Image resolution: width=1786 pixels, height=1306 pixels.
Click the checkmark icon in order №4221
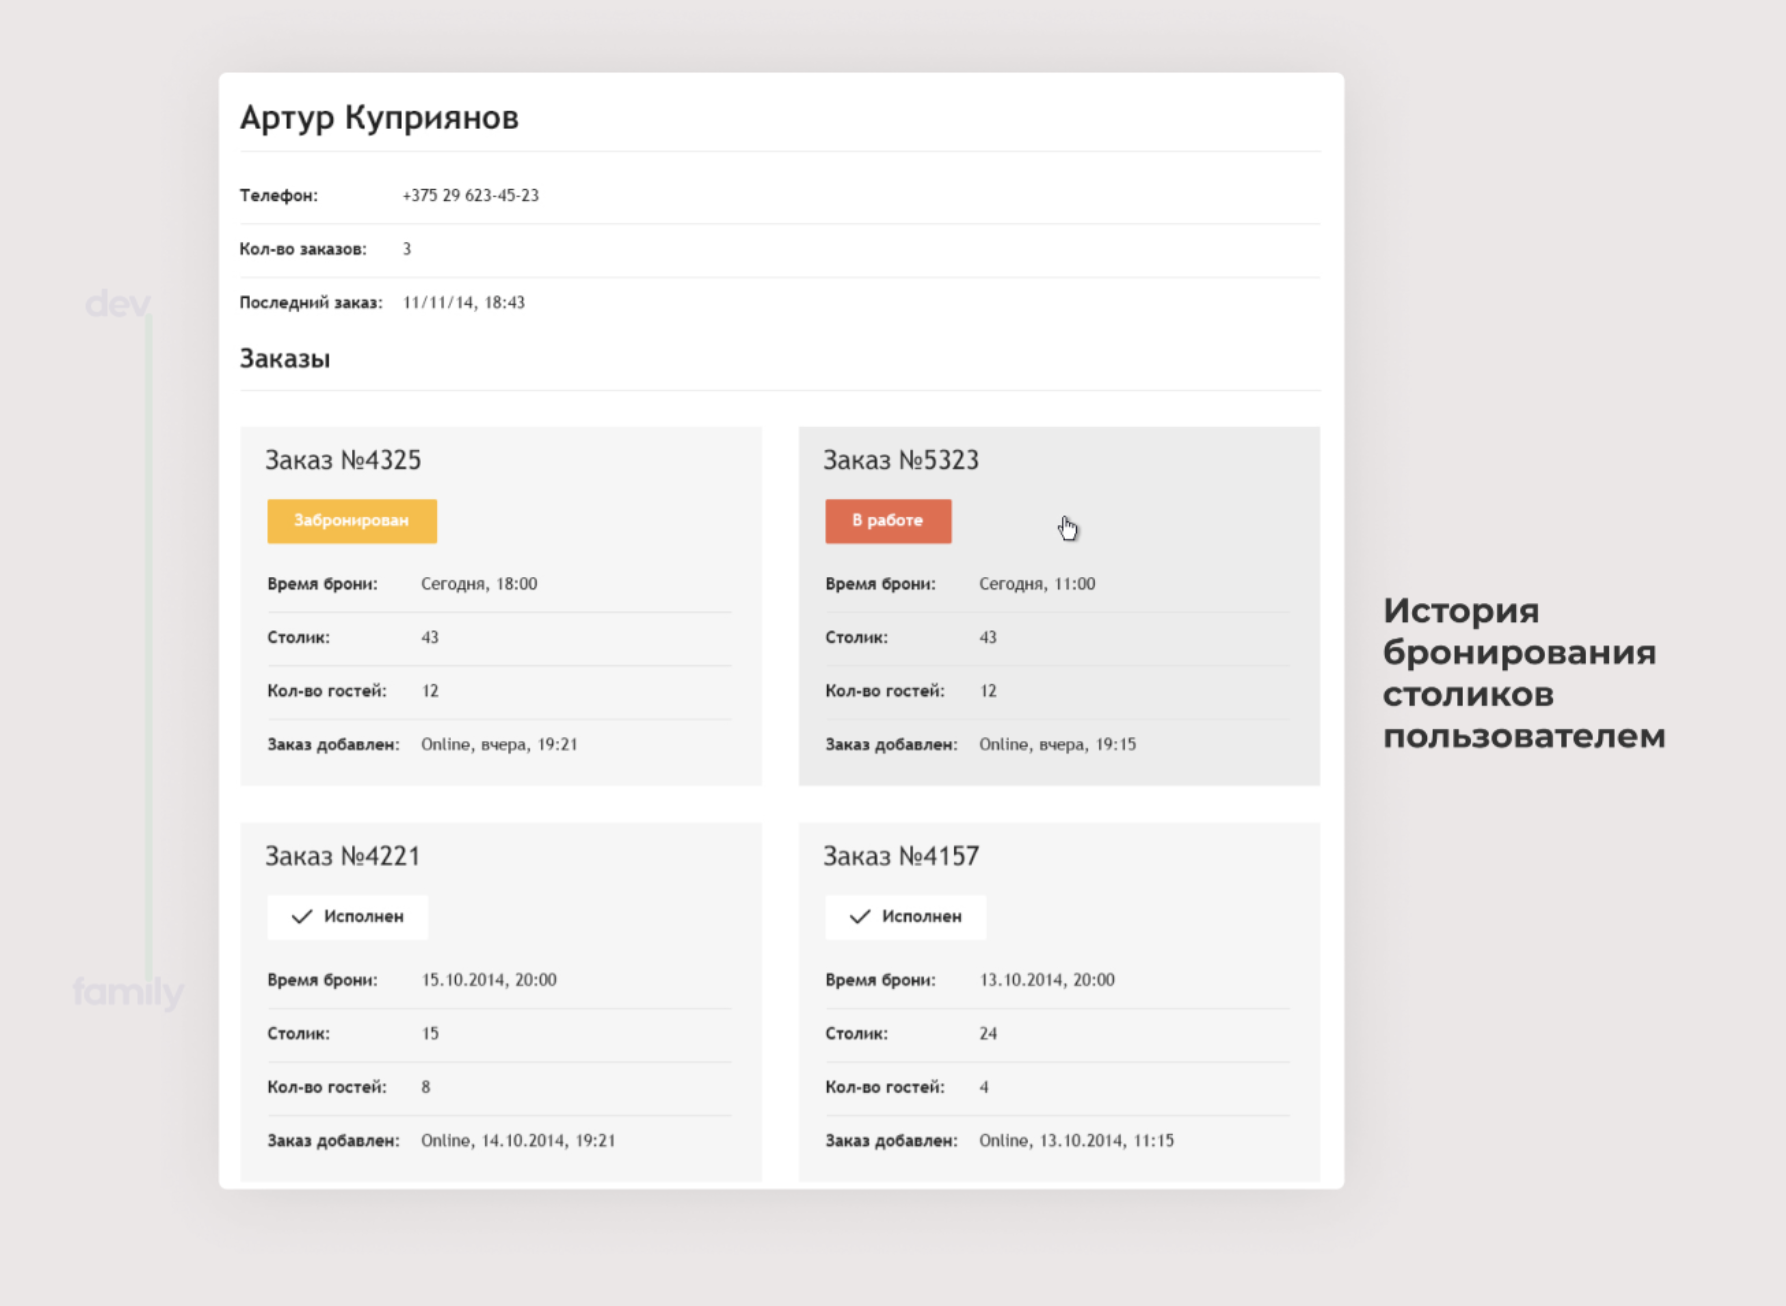click(301, 916)
